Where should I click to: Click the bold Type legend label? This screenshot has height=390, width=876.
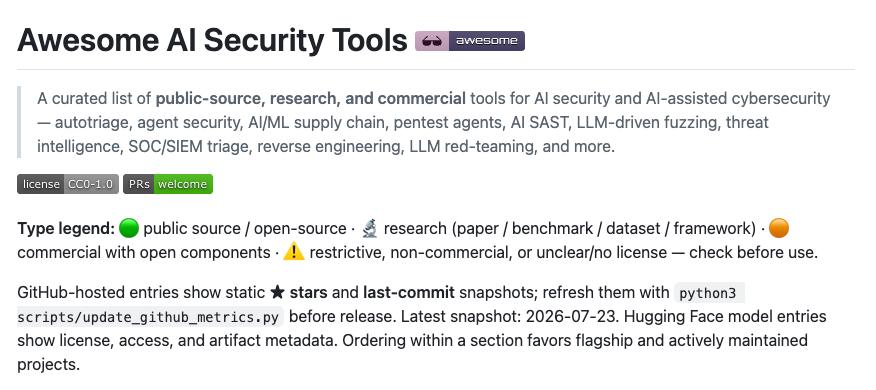(66, 229)
